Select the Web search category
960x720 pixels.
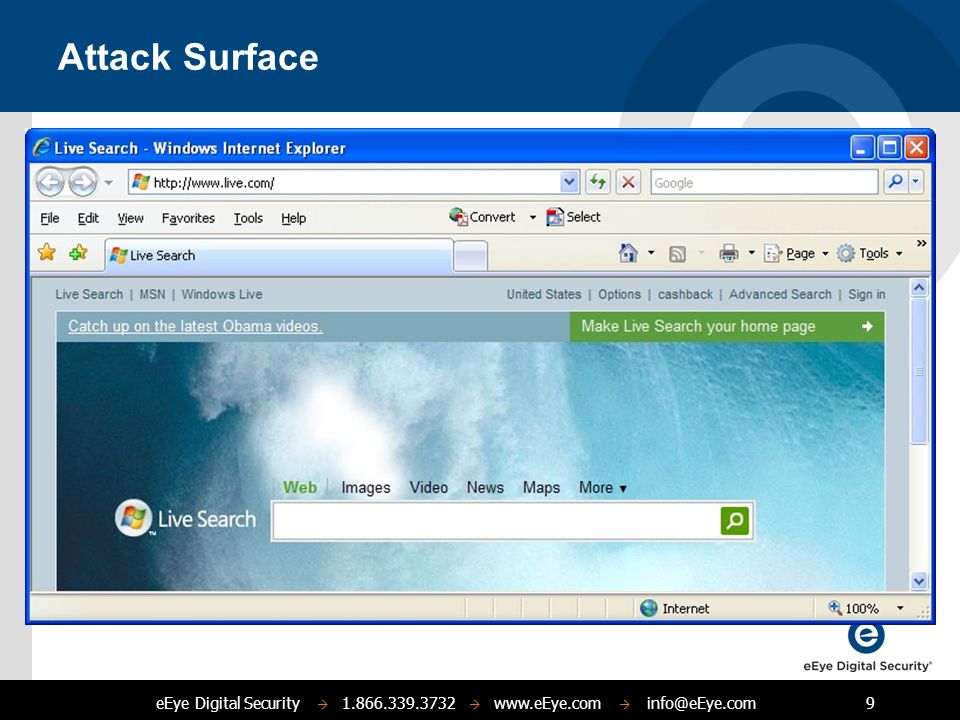pos(299,487)
